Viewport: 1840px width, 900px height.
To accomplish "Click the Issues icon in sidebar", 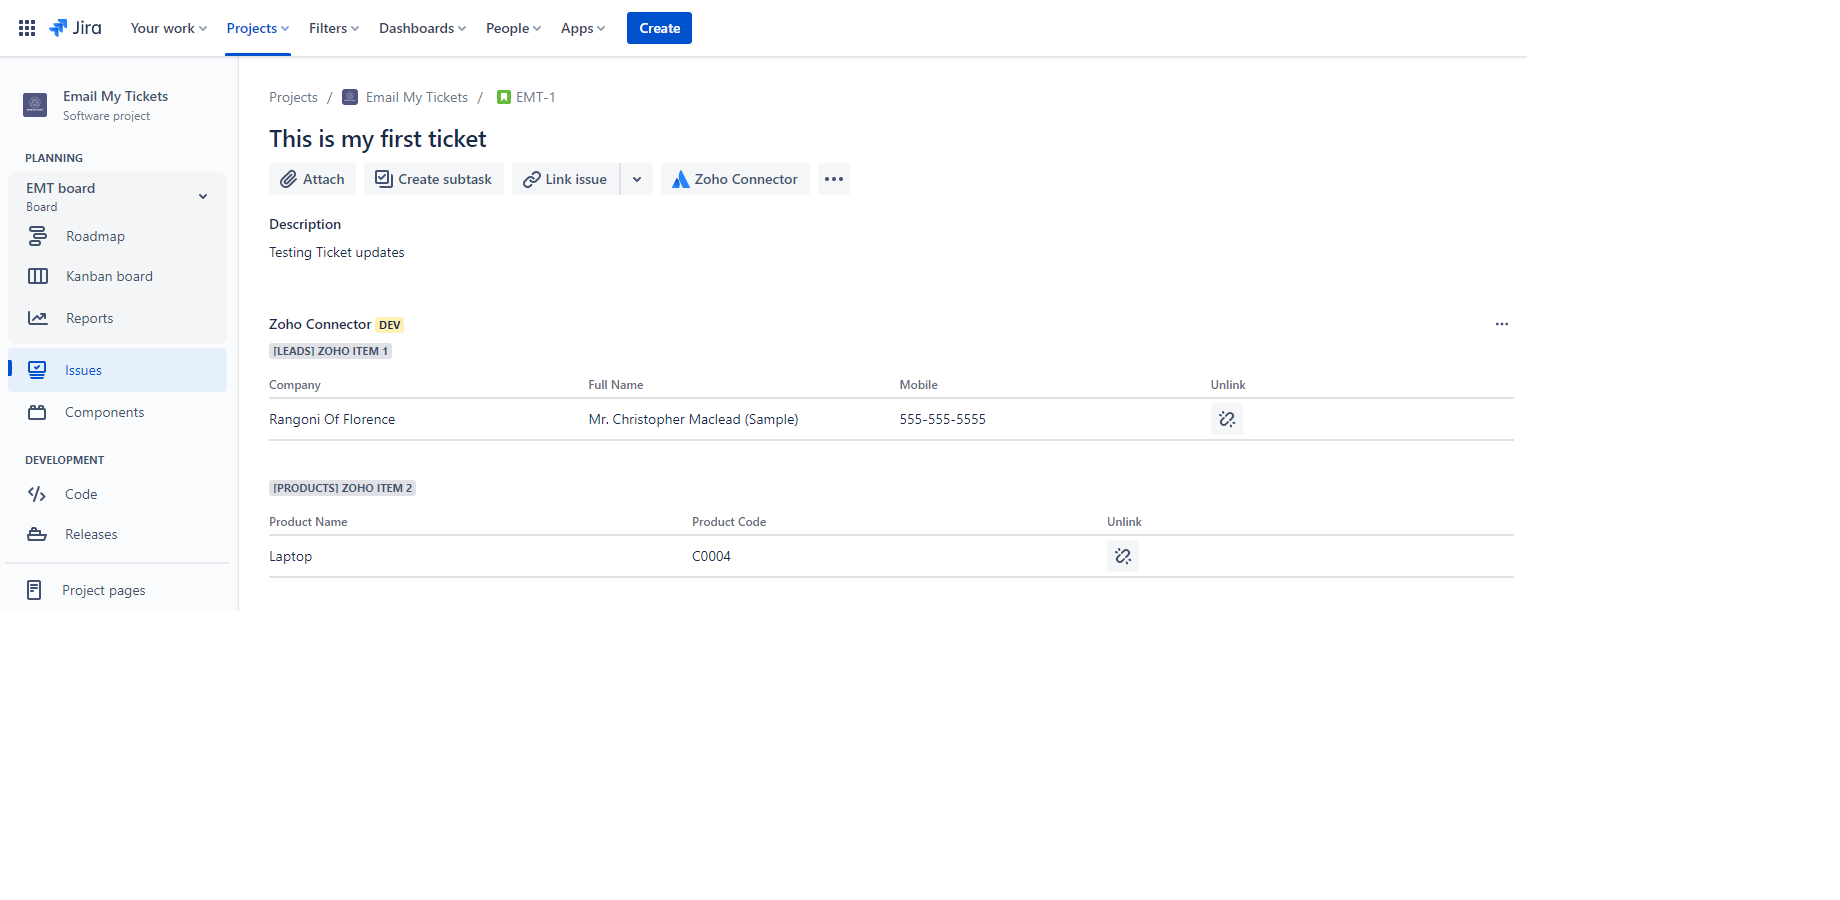I will tap(37, 370).
